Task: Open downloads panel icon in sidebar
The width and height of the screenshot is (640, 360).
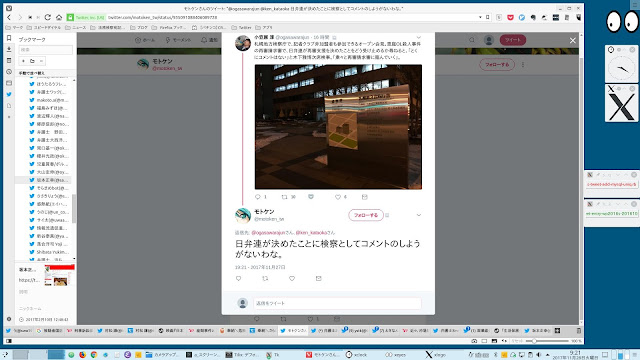Action: coord(9,49)
